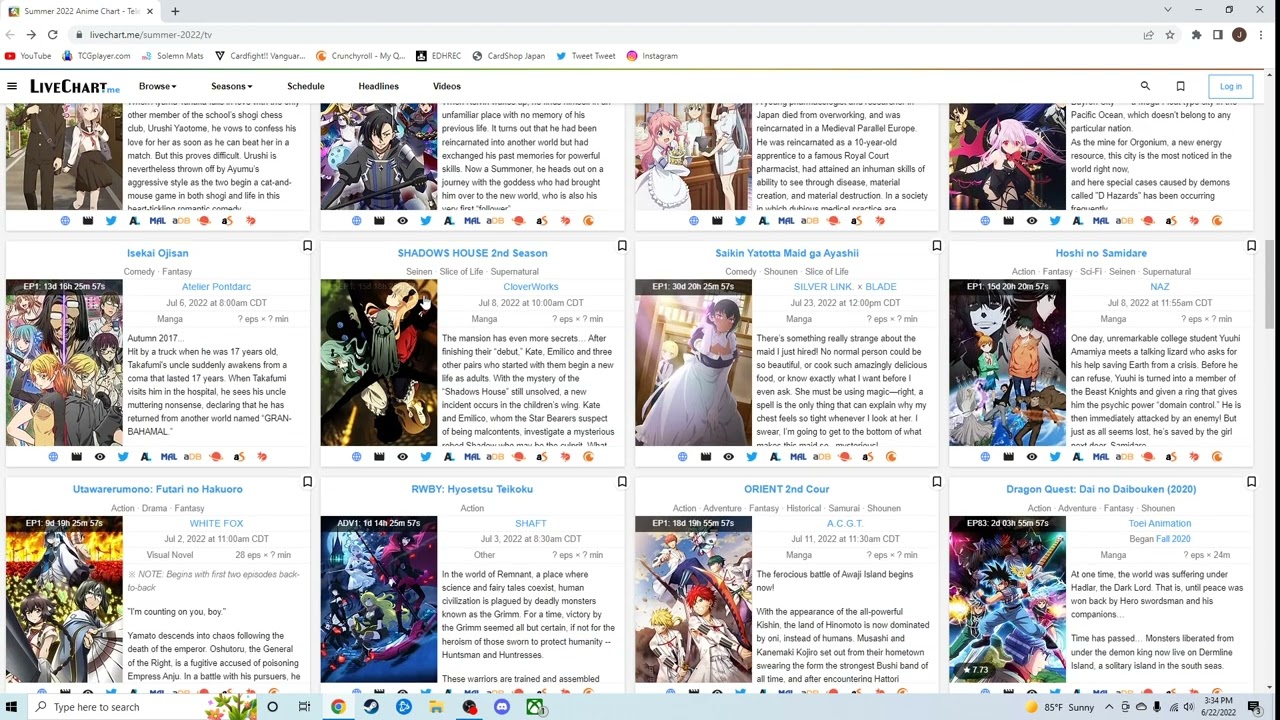1280x720 pixels.
Task: Open the Anime-Planet icon under SHADOWS HOUSE 2nd Season
Action: [x=518, y=457]
